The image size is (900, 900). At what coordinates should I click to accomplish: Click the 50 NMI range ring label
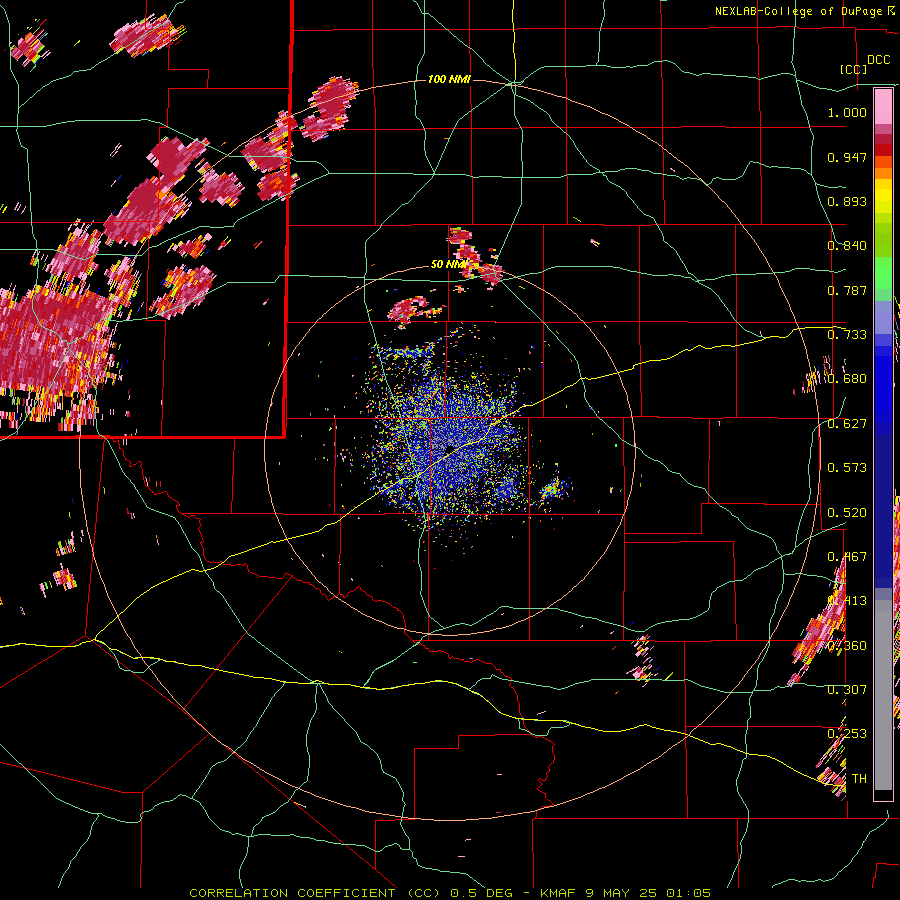click(x=450, y=265)
